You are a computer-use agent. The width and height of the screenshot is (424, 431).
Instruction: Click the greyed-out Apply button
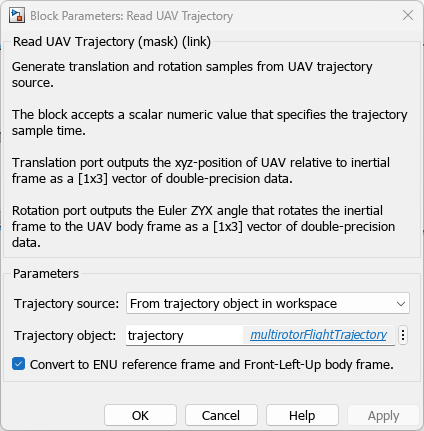(x=383, y=415)
